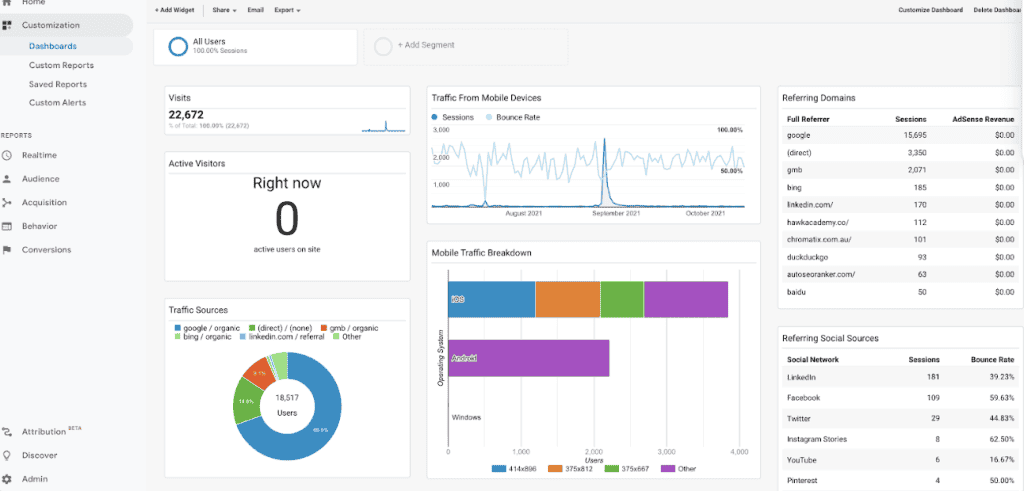Screen dimensions: 1024x491
Task: Expand the Share dropdown menu
Action: click(224, 10)
